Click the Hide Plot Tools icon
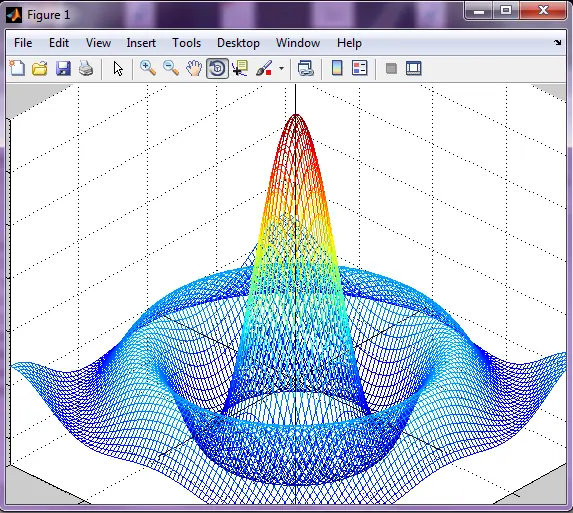 tap(391, 68)
